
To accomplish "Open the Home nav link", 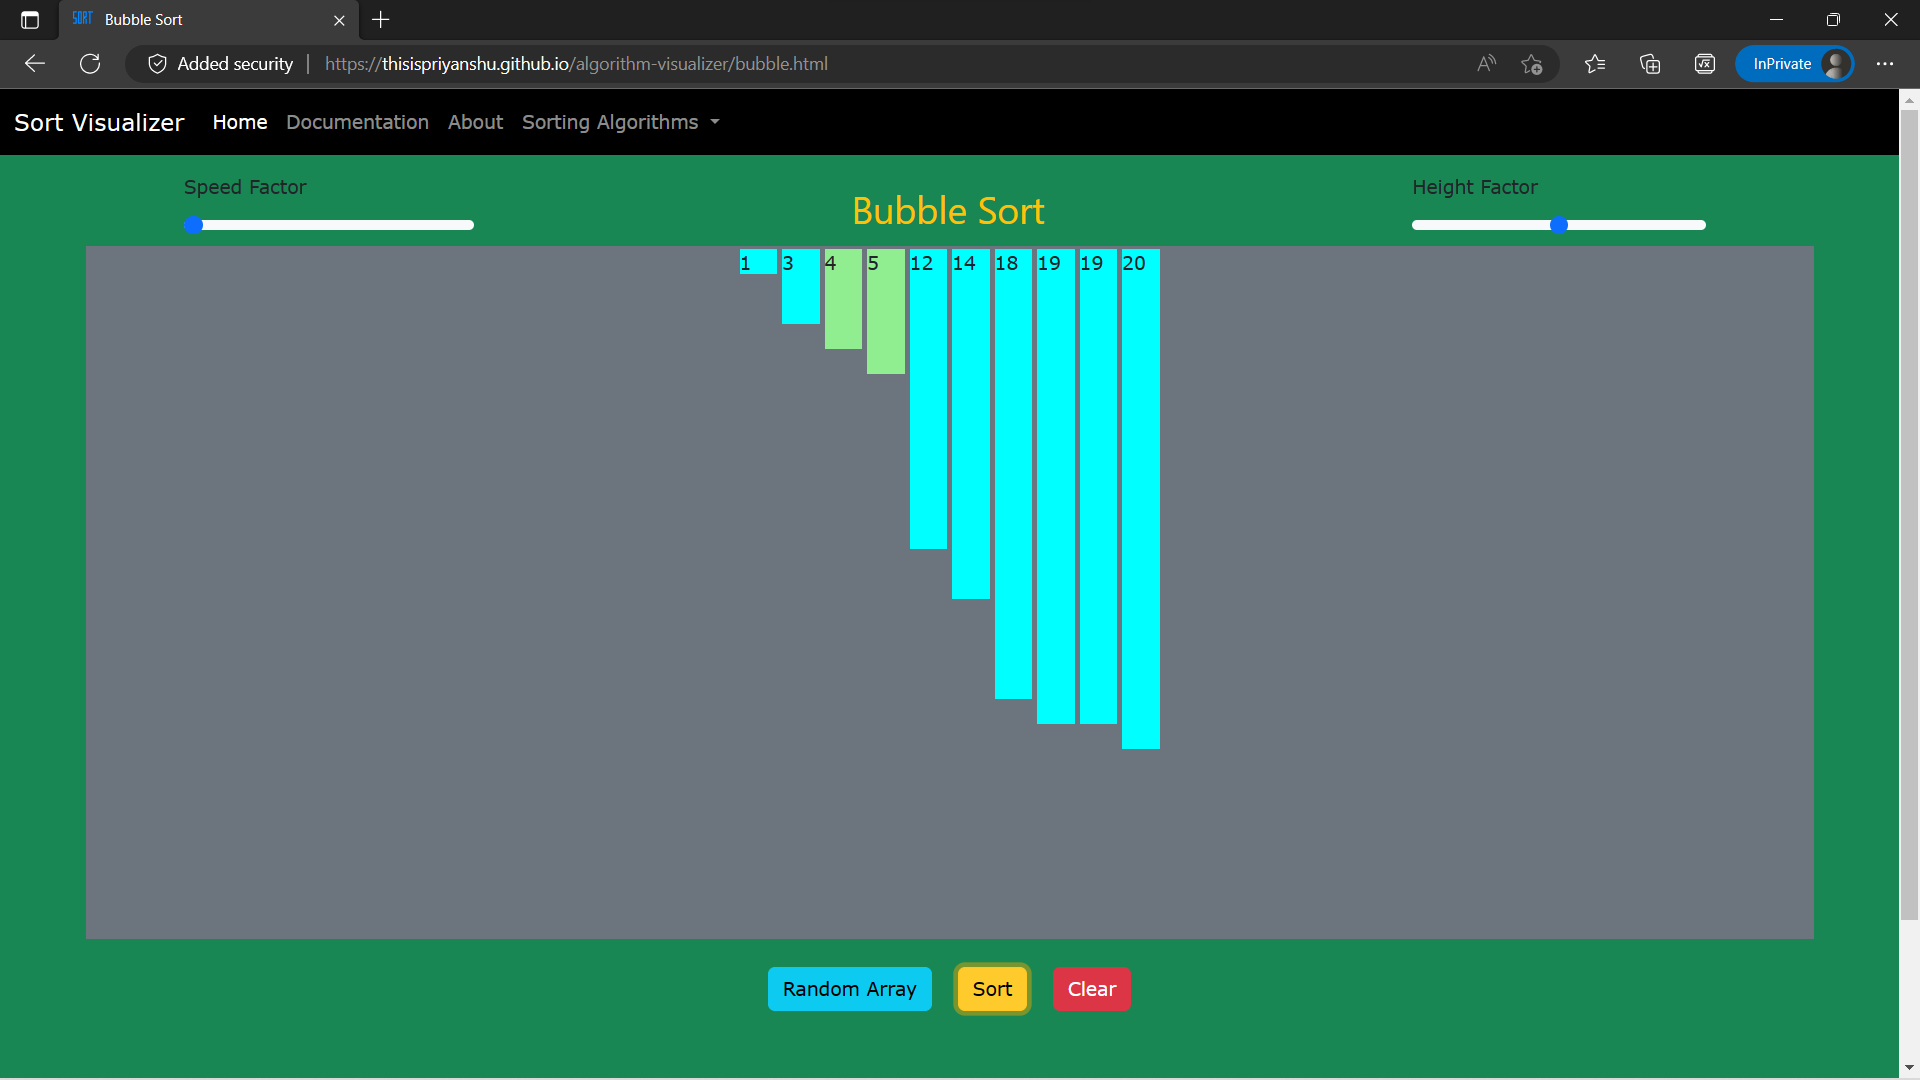I will pyautogui.click(x=240, y=122).
